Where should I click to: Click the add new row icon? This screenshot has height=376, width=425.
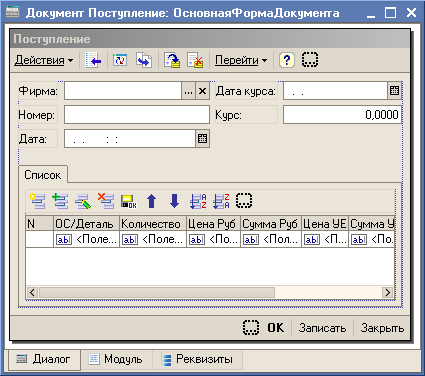tap(37, 201)
